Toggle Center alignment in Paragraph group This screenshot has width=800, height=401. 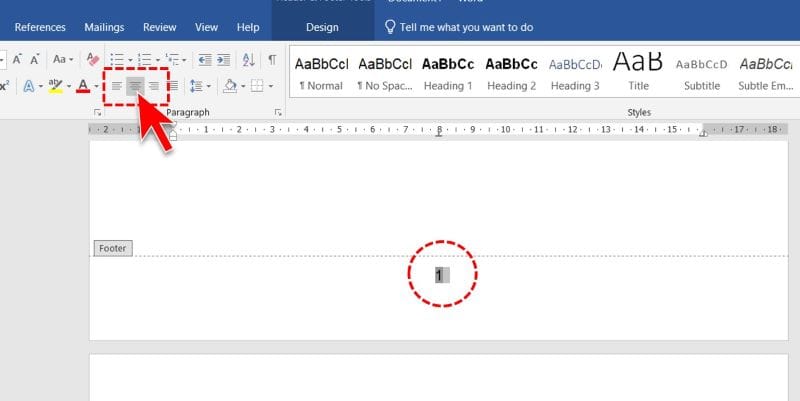[134, 86]
